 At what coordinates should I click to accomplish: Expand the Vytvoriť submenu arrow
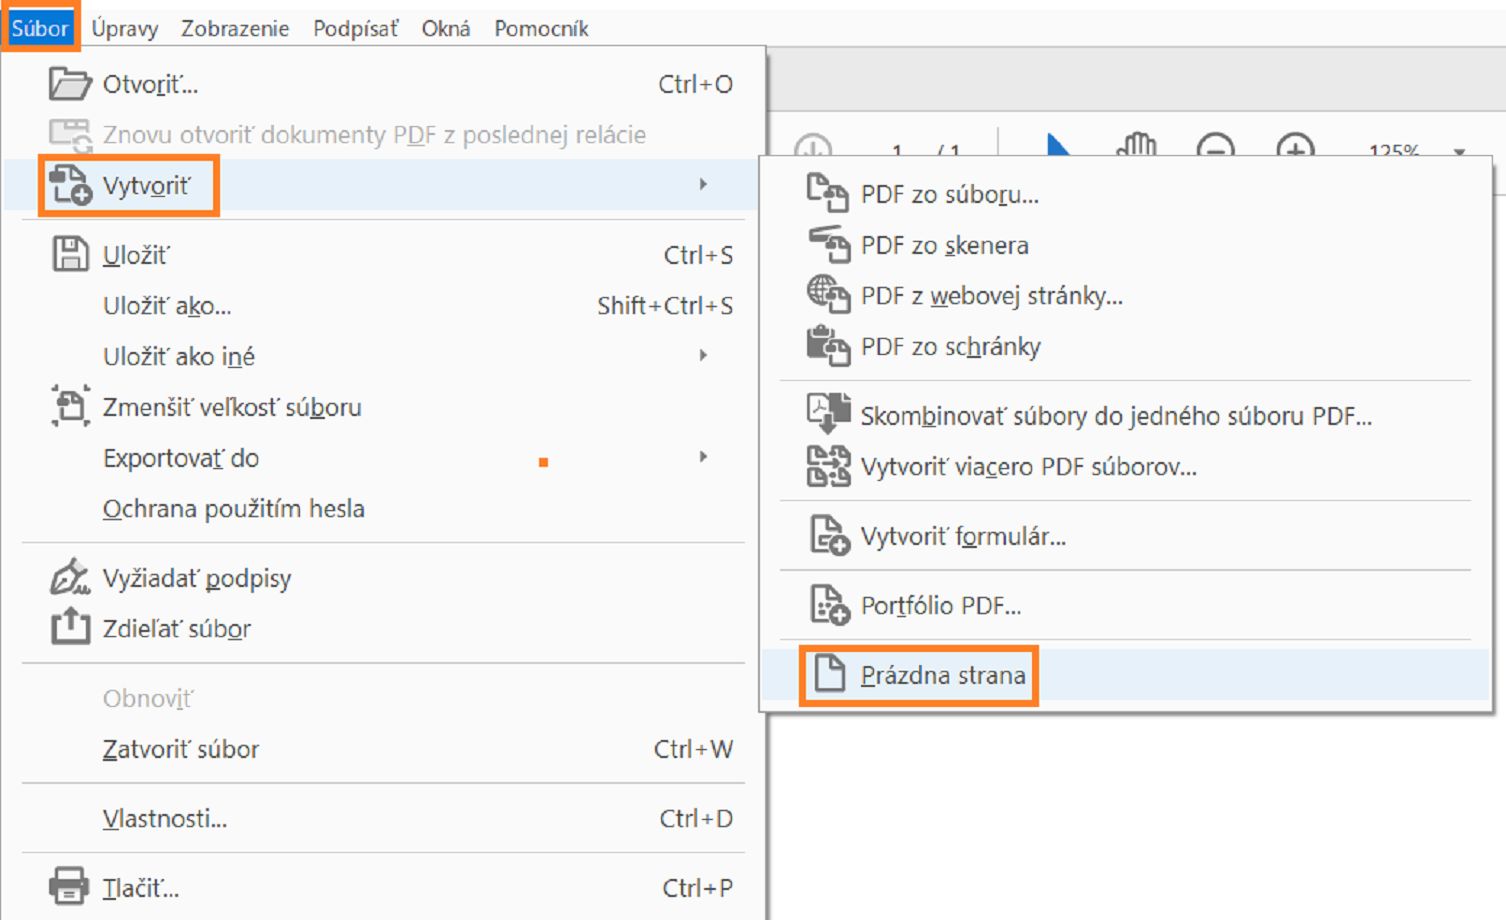704,185
